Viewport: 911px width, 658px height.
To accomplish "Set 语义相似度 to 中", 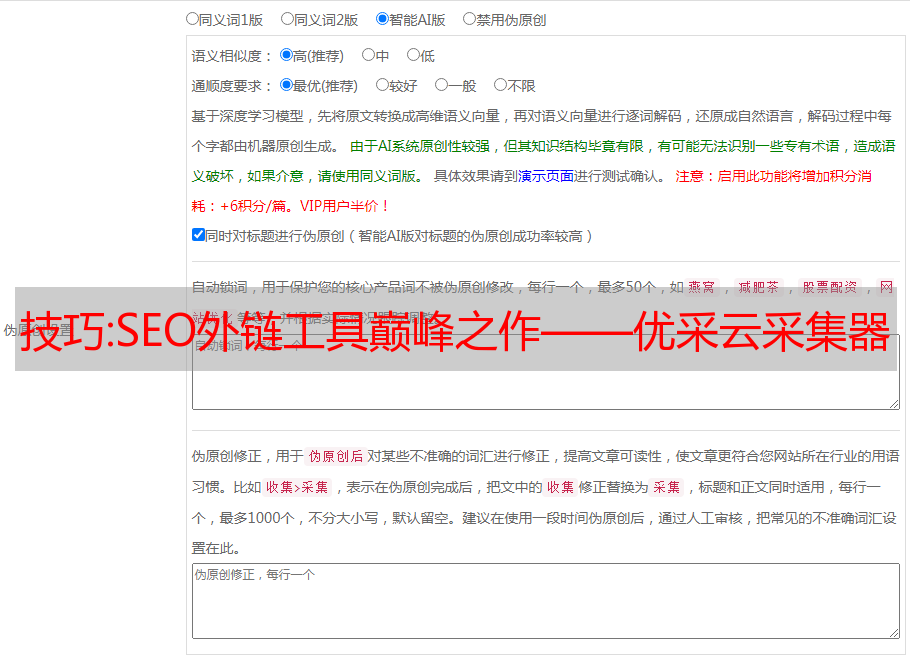I will [368, 55].
